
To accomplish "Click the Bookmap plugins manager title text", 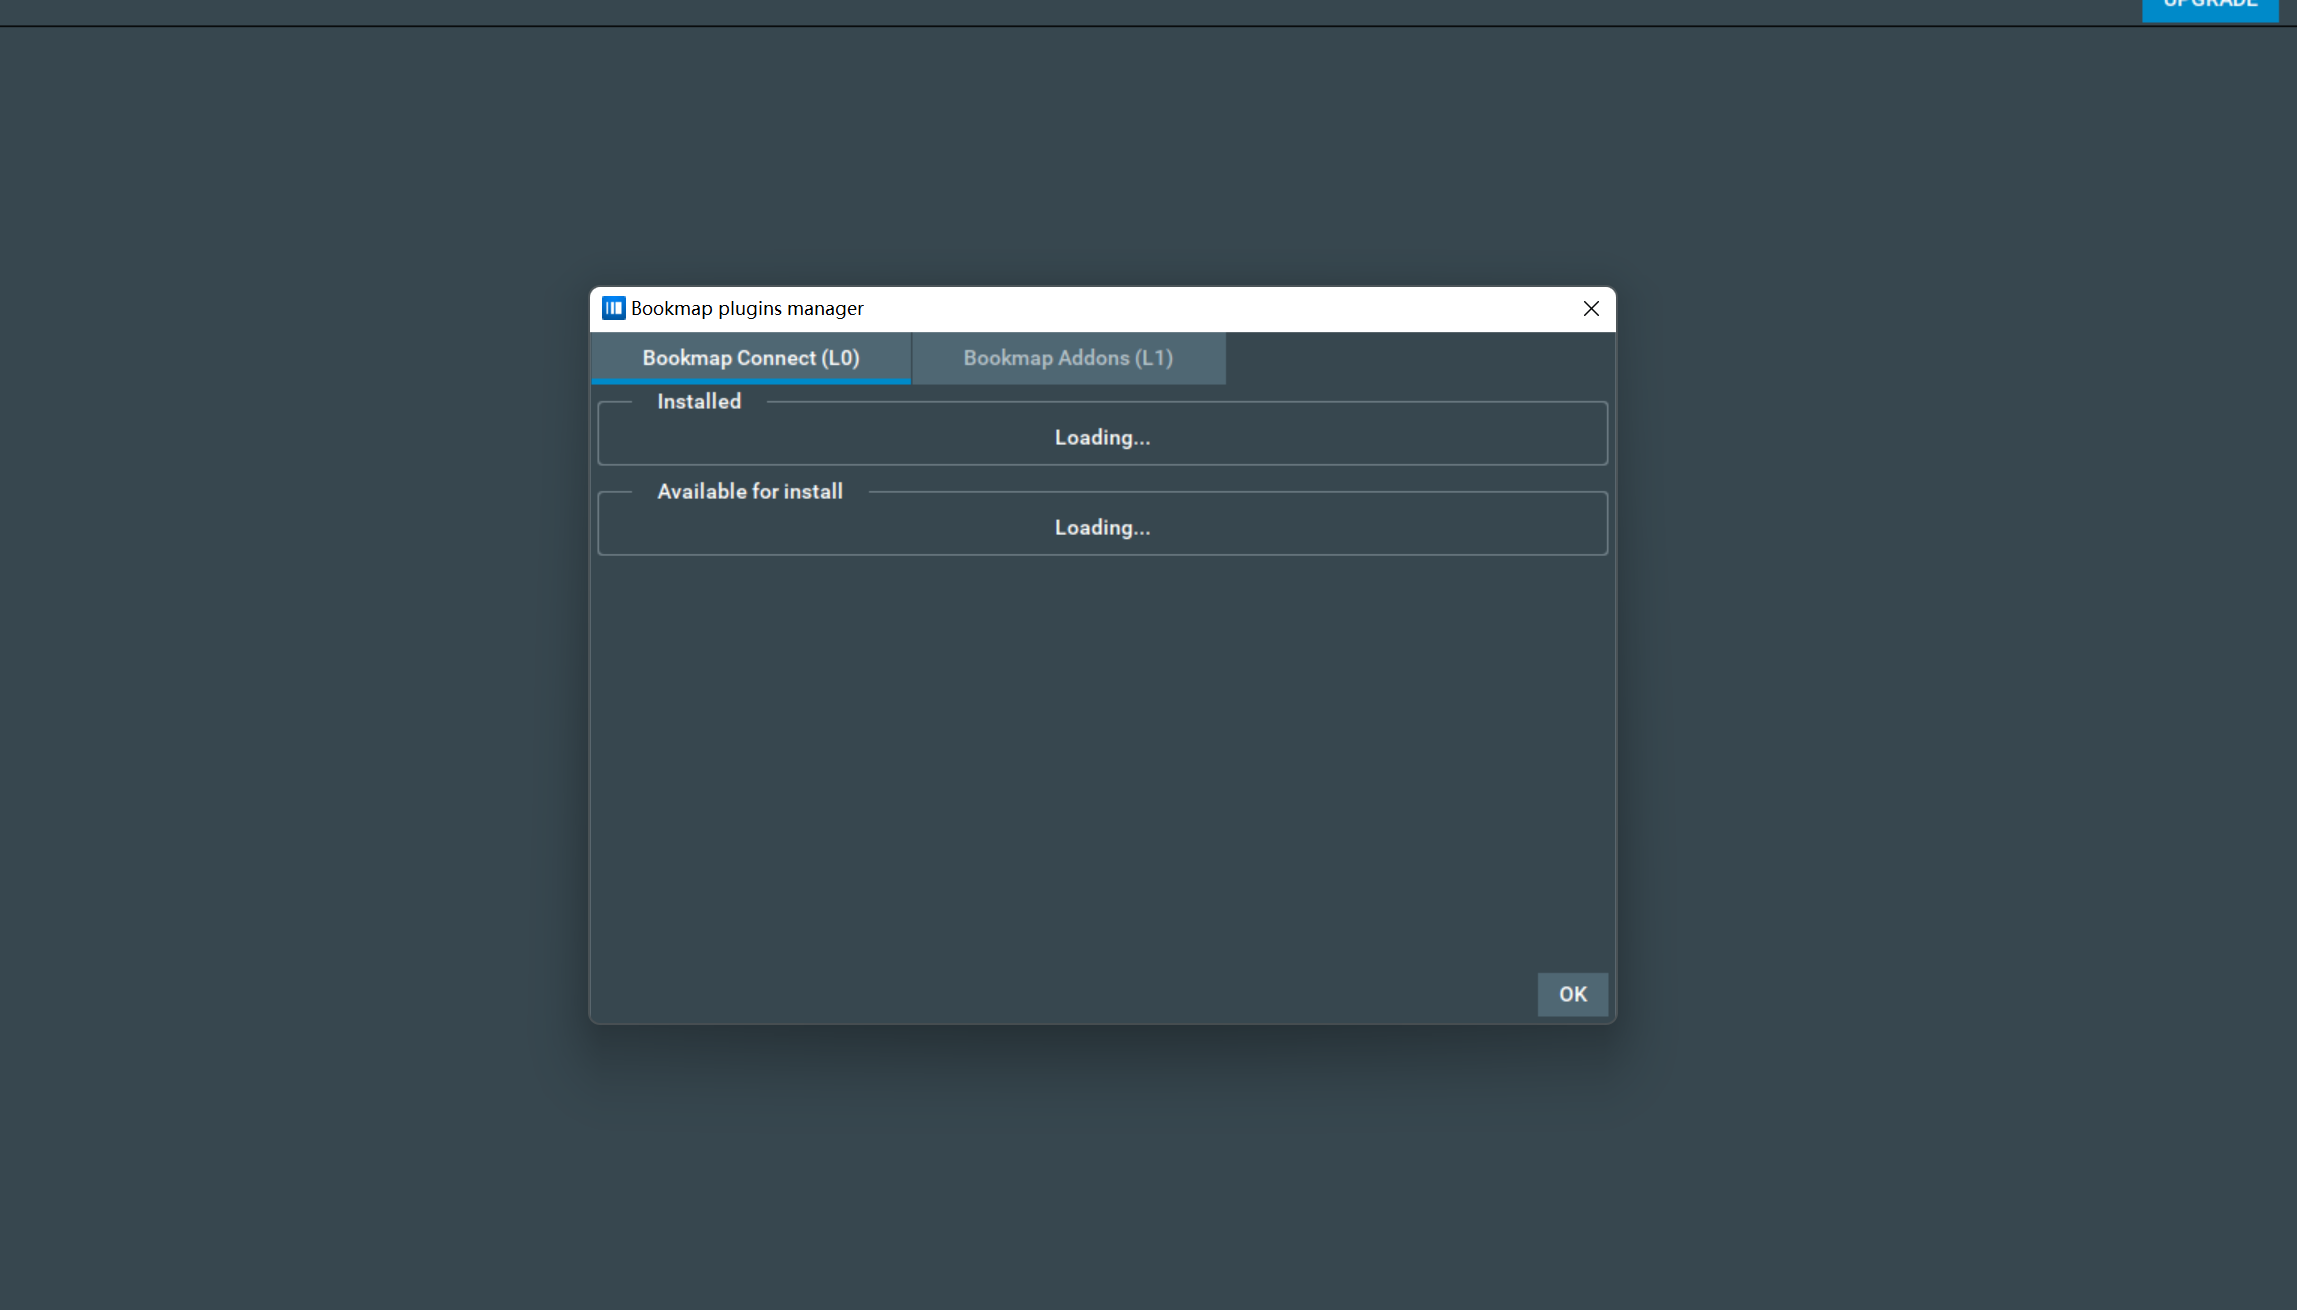I will tap(747, 308).
